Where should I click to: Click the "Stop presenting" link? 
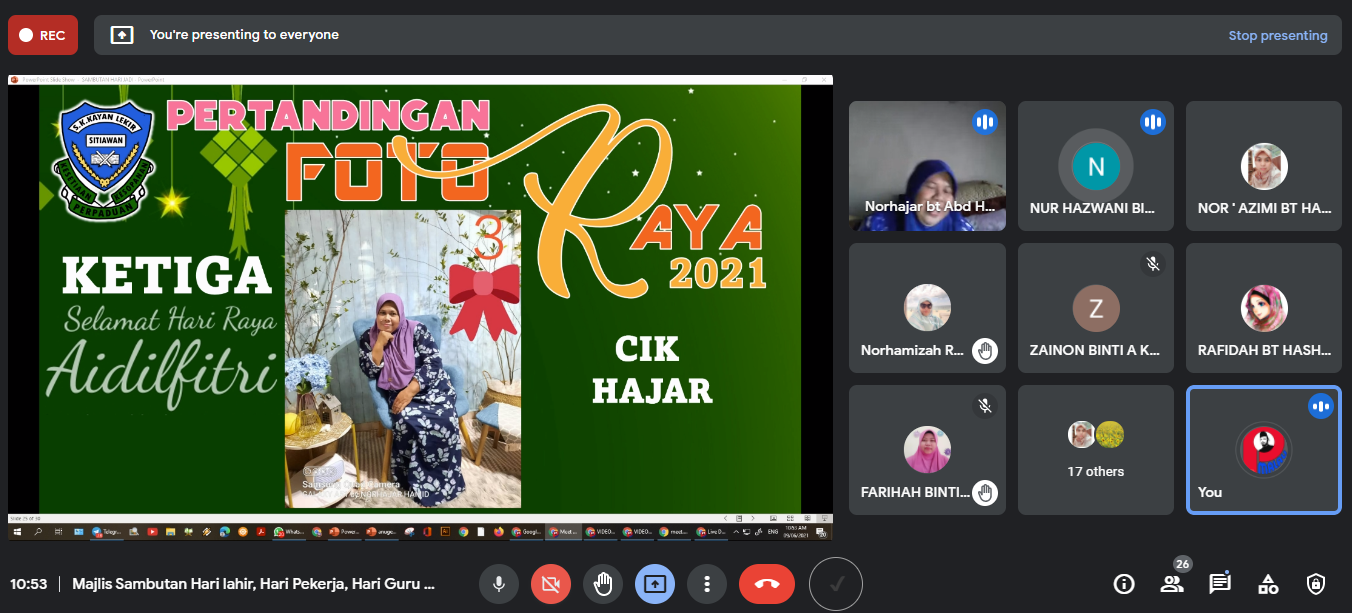[1279, 34]
